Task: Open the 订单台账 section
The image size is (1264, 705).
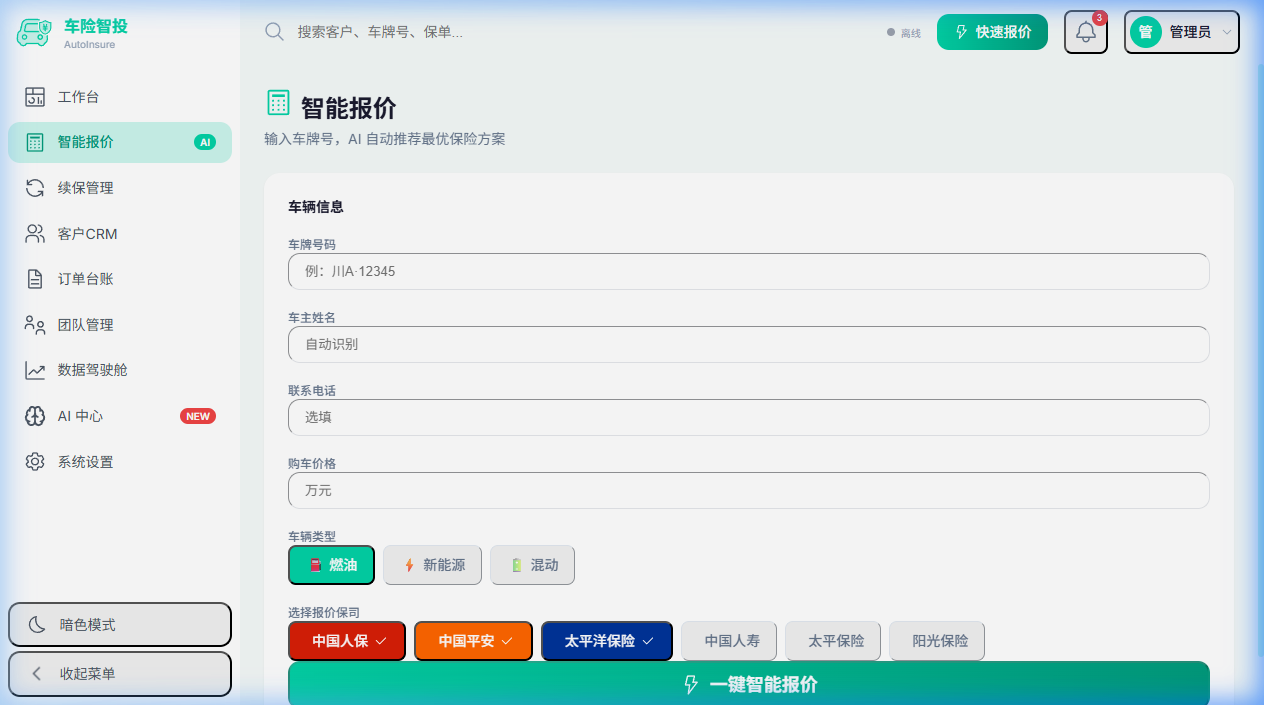Action: point(89,278)
